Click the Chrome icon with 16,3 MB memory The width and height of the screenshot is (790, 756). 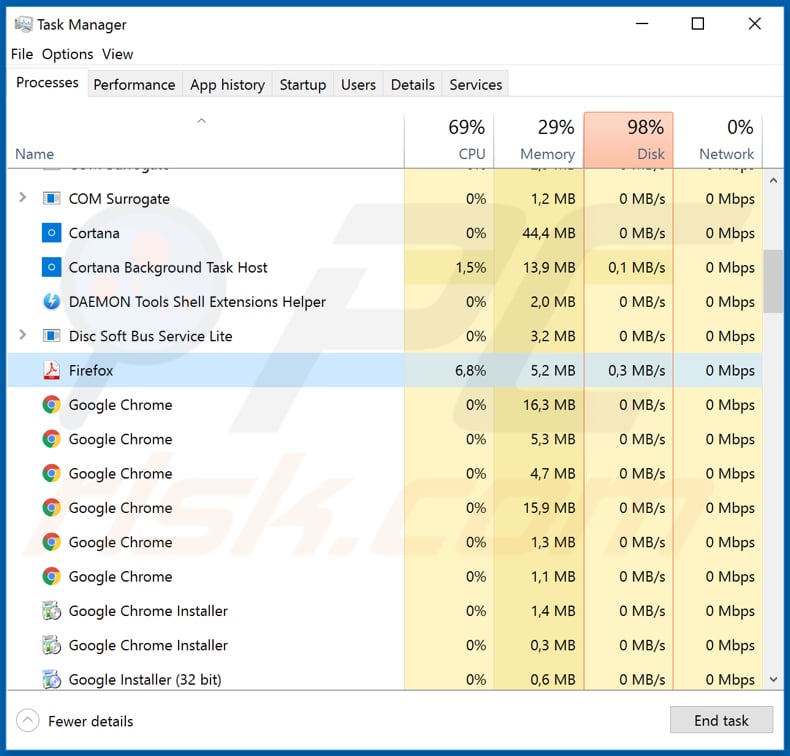pyautogui.click(x=51, y=404)
